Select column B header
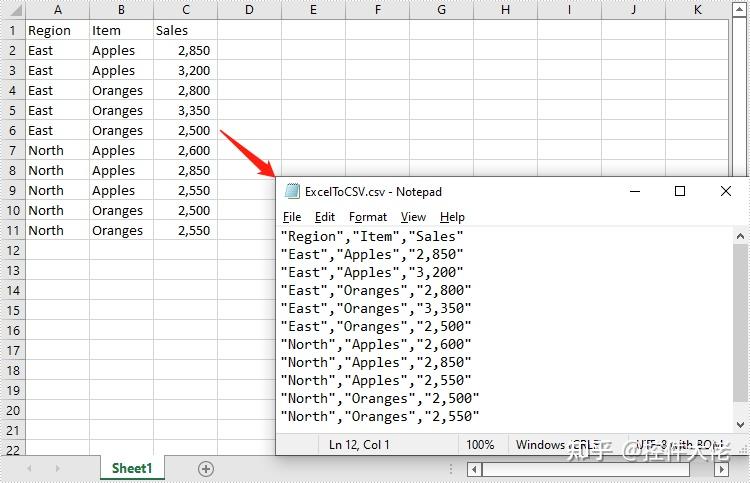The image size is (750, 483). click(x=121, y=10)
